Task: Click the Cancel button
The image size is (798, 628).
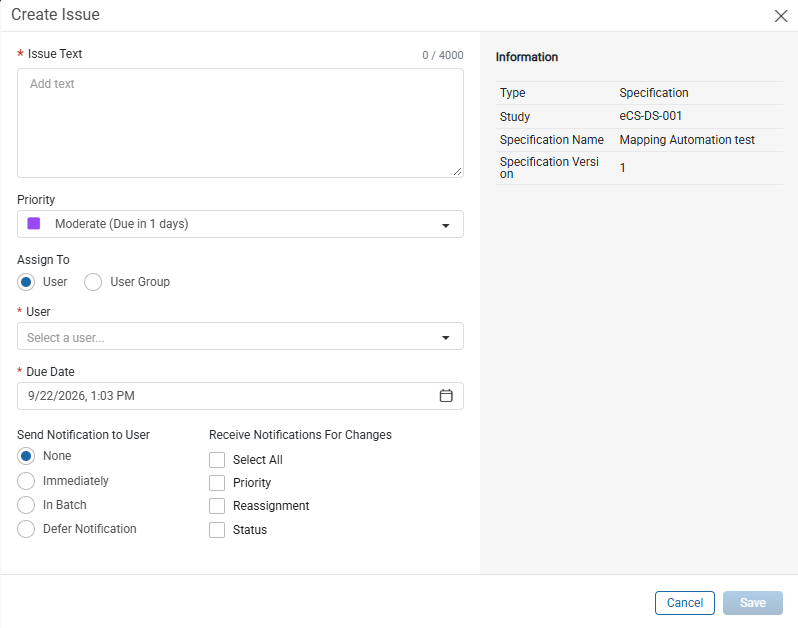Action: point(685,603)
